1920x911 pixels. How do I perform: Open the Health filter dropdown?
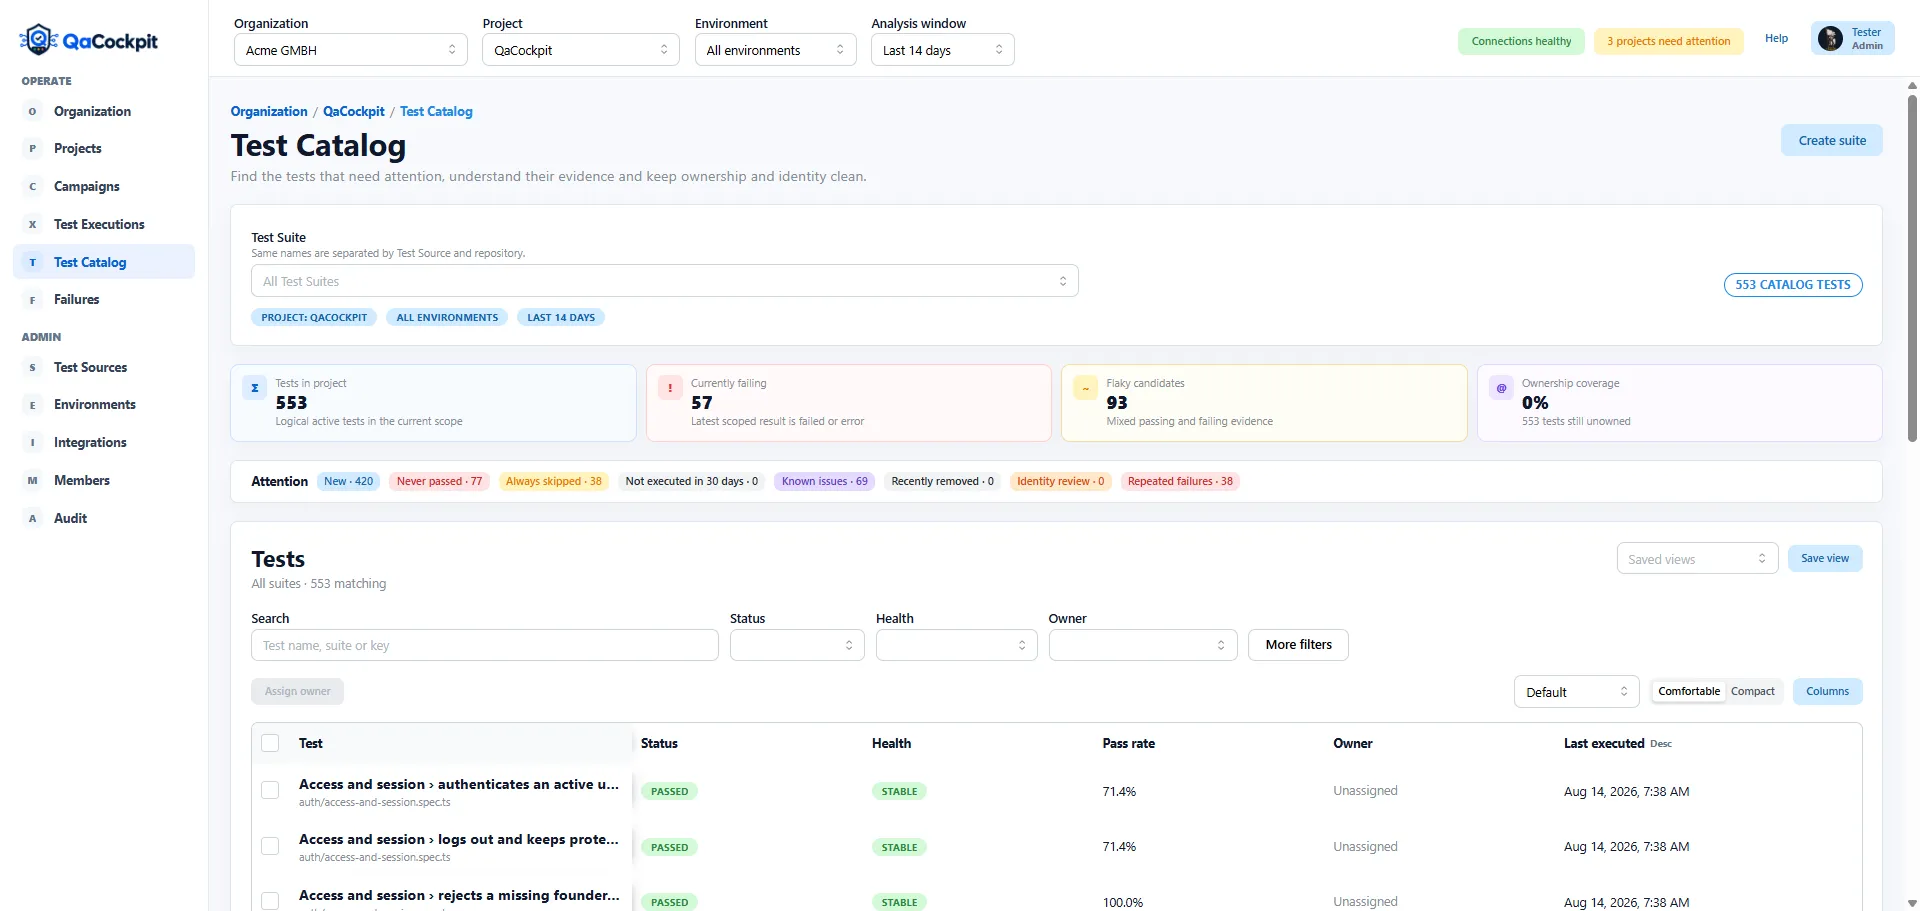[x=957, y=645]
